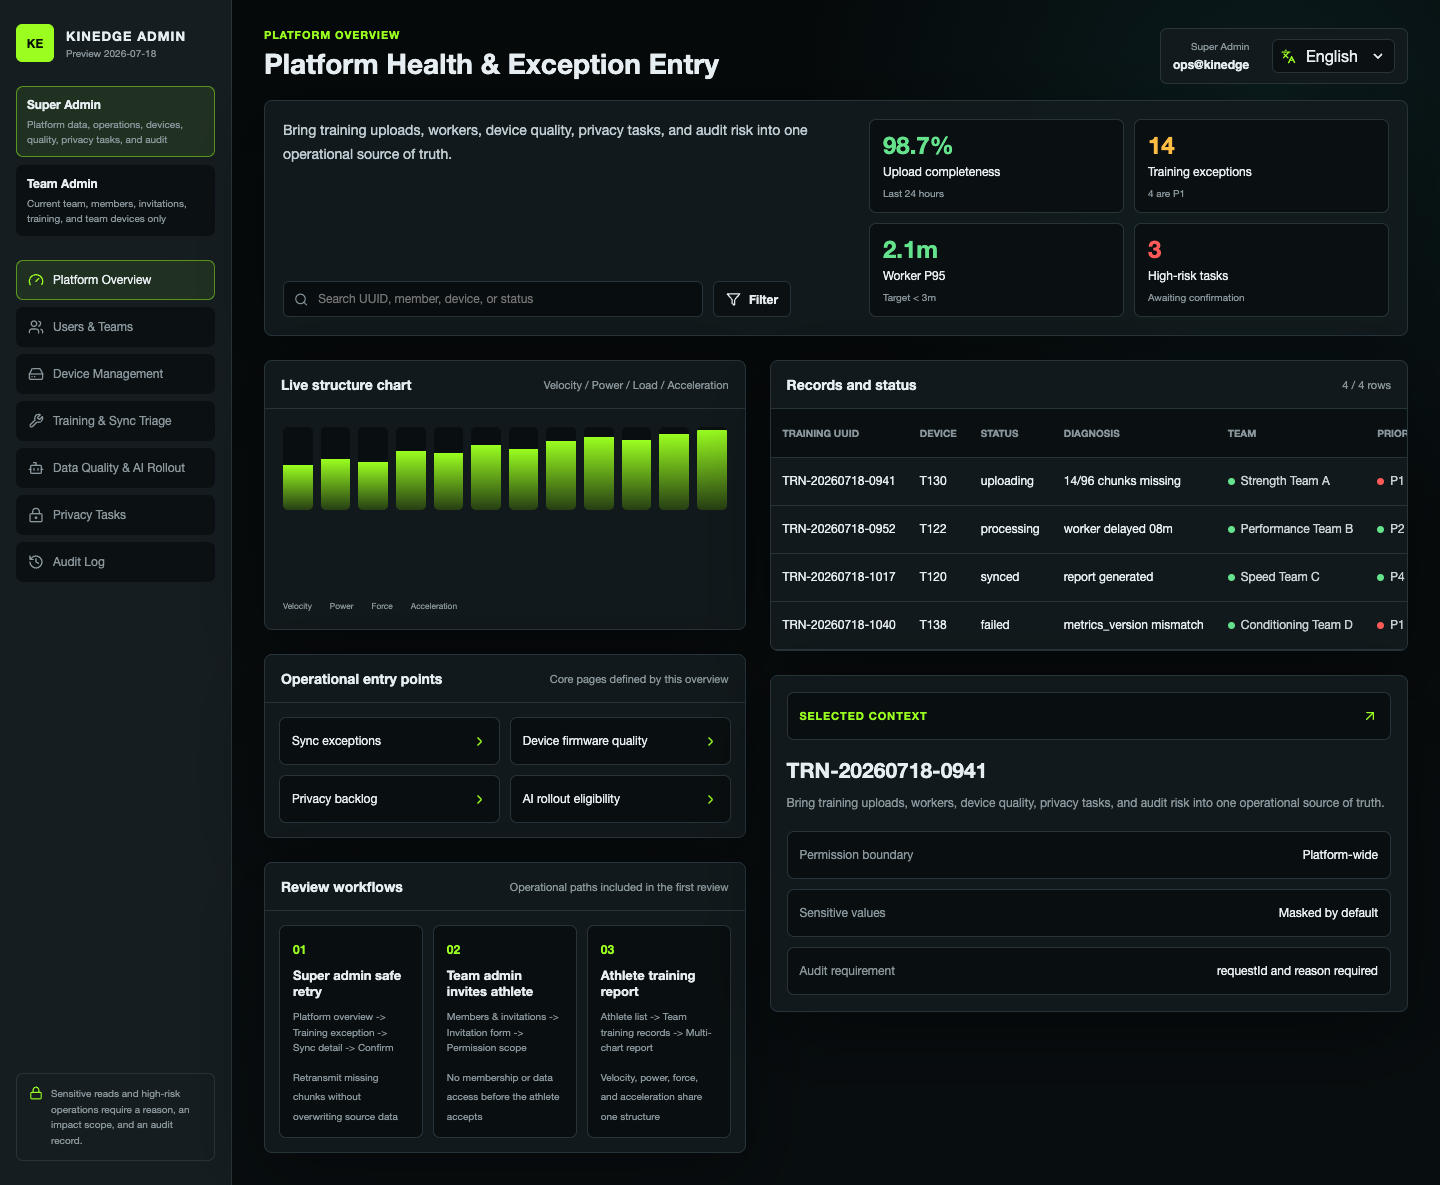
Task: Click the Privacy Tasks lock icon
Action: [36, 515]
